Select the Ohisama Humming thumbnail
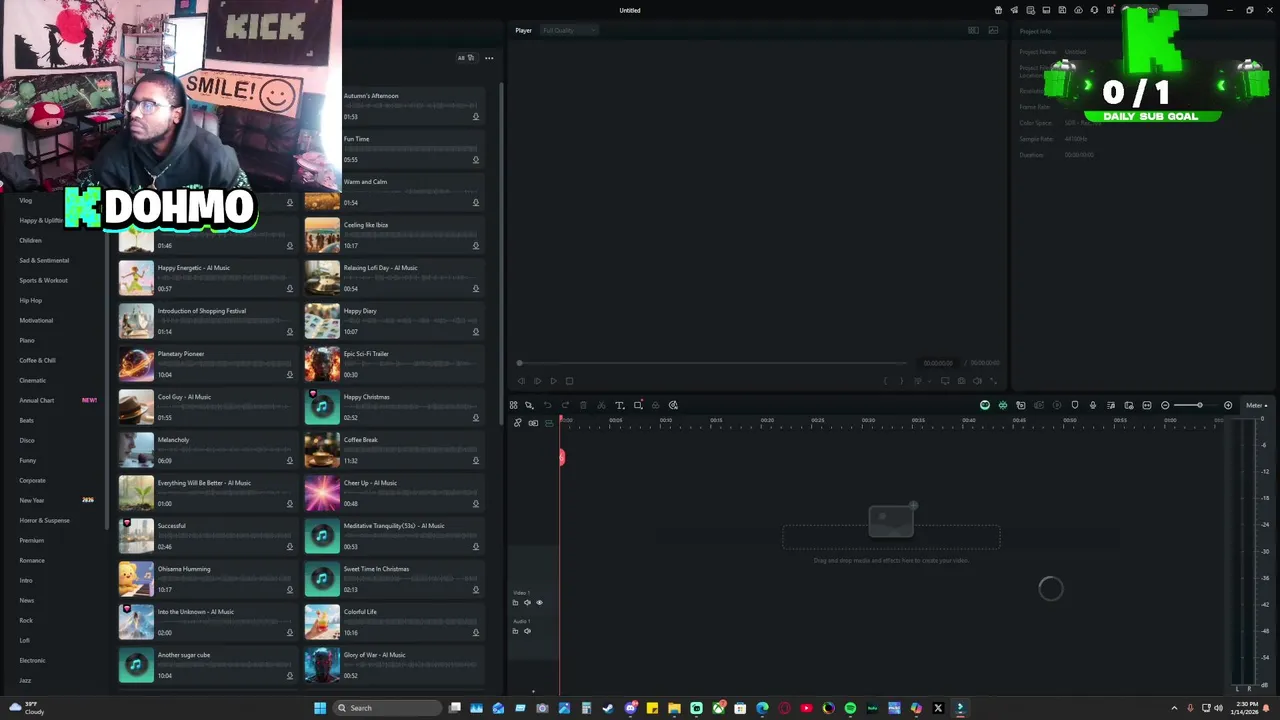Viewport: 1280px width, 720px height. coord(136,579)
